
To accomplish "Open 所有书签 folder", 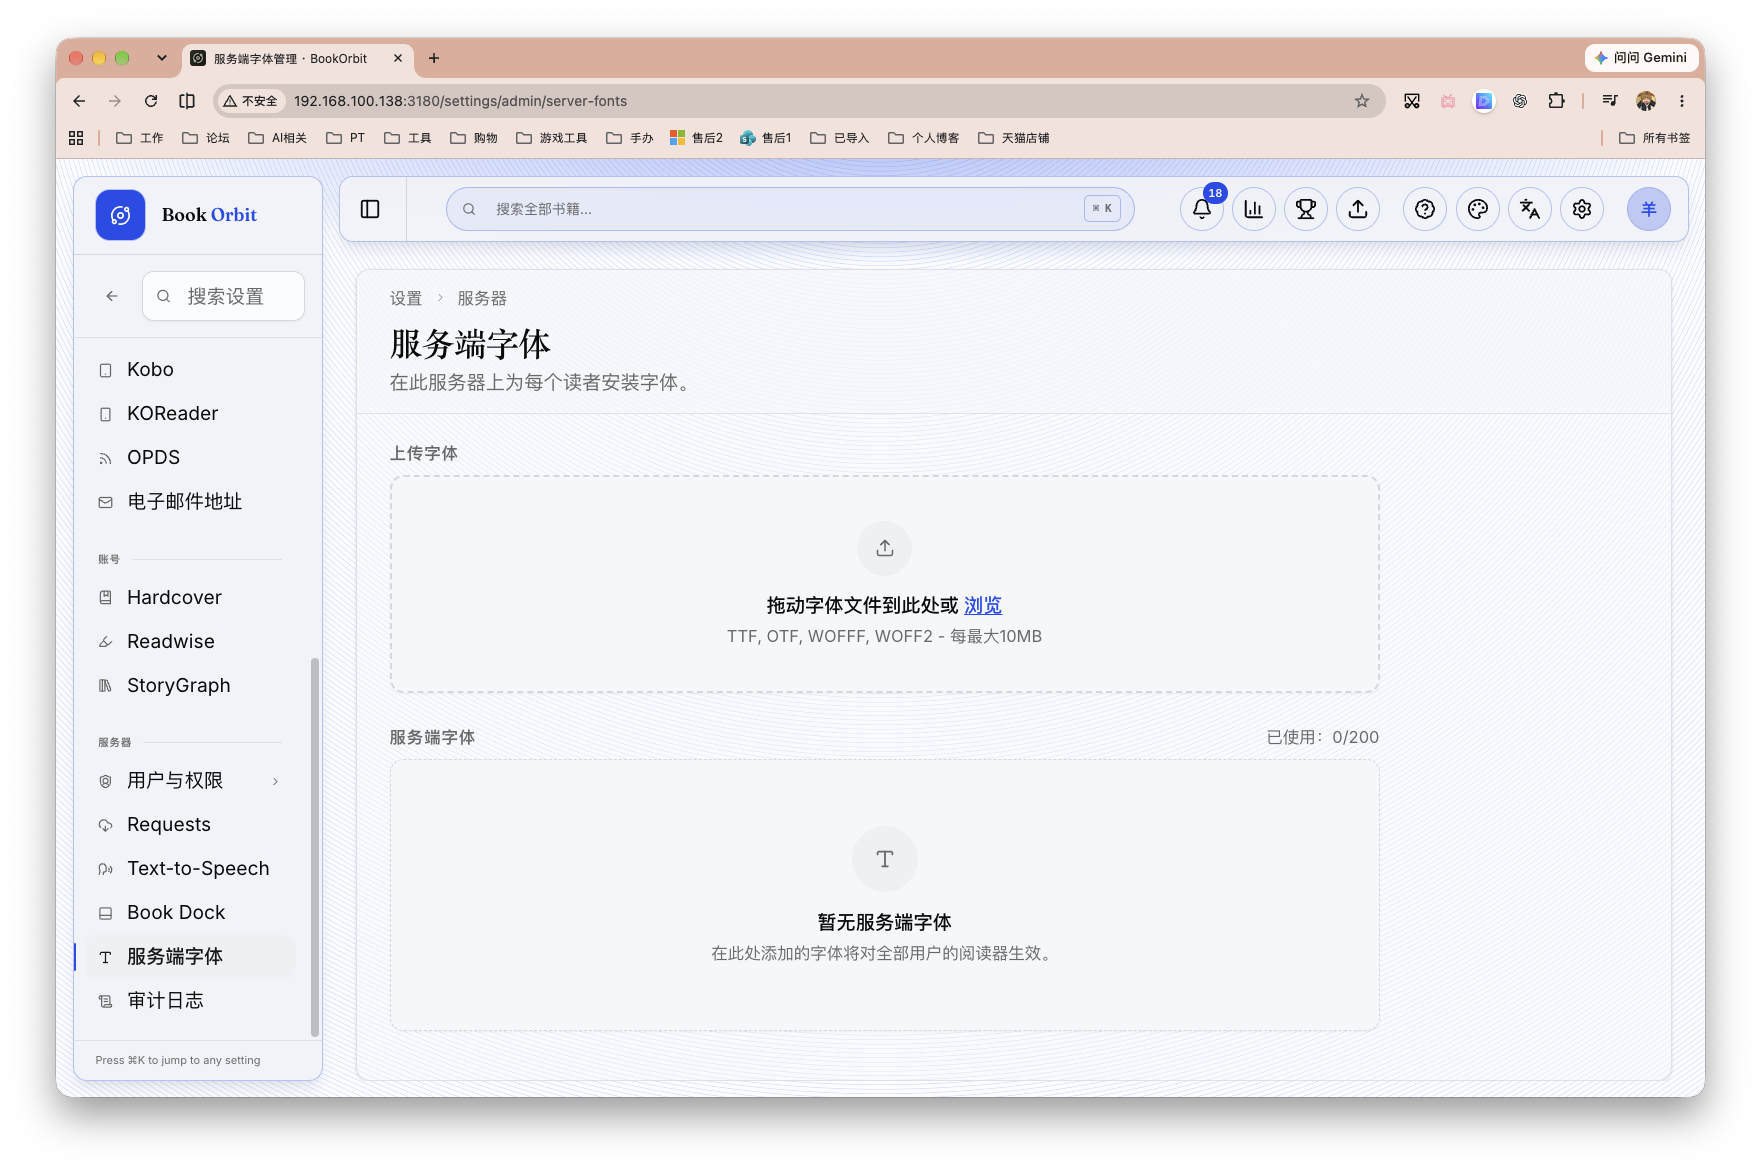I will 1655,138.
